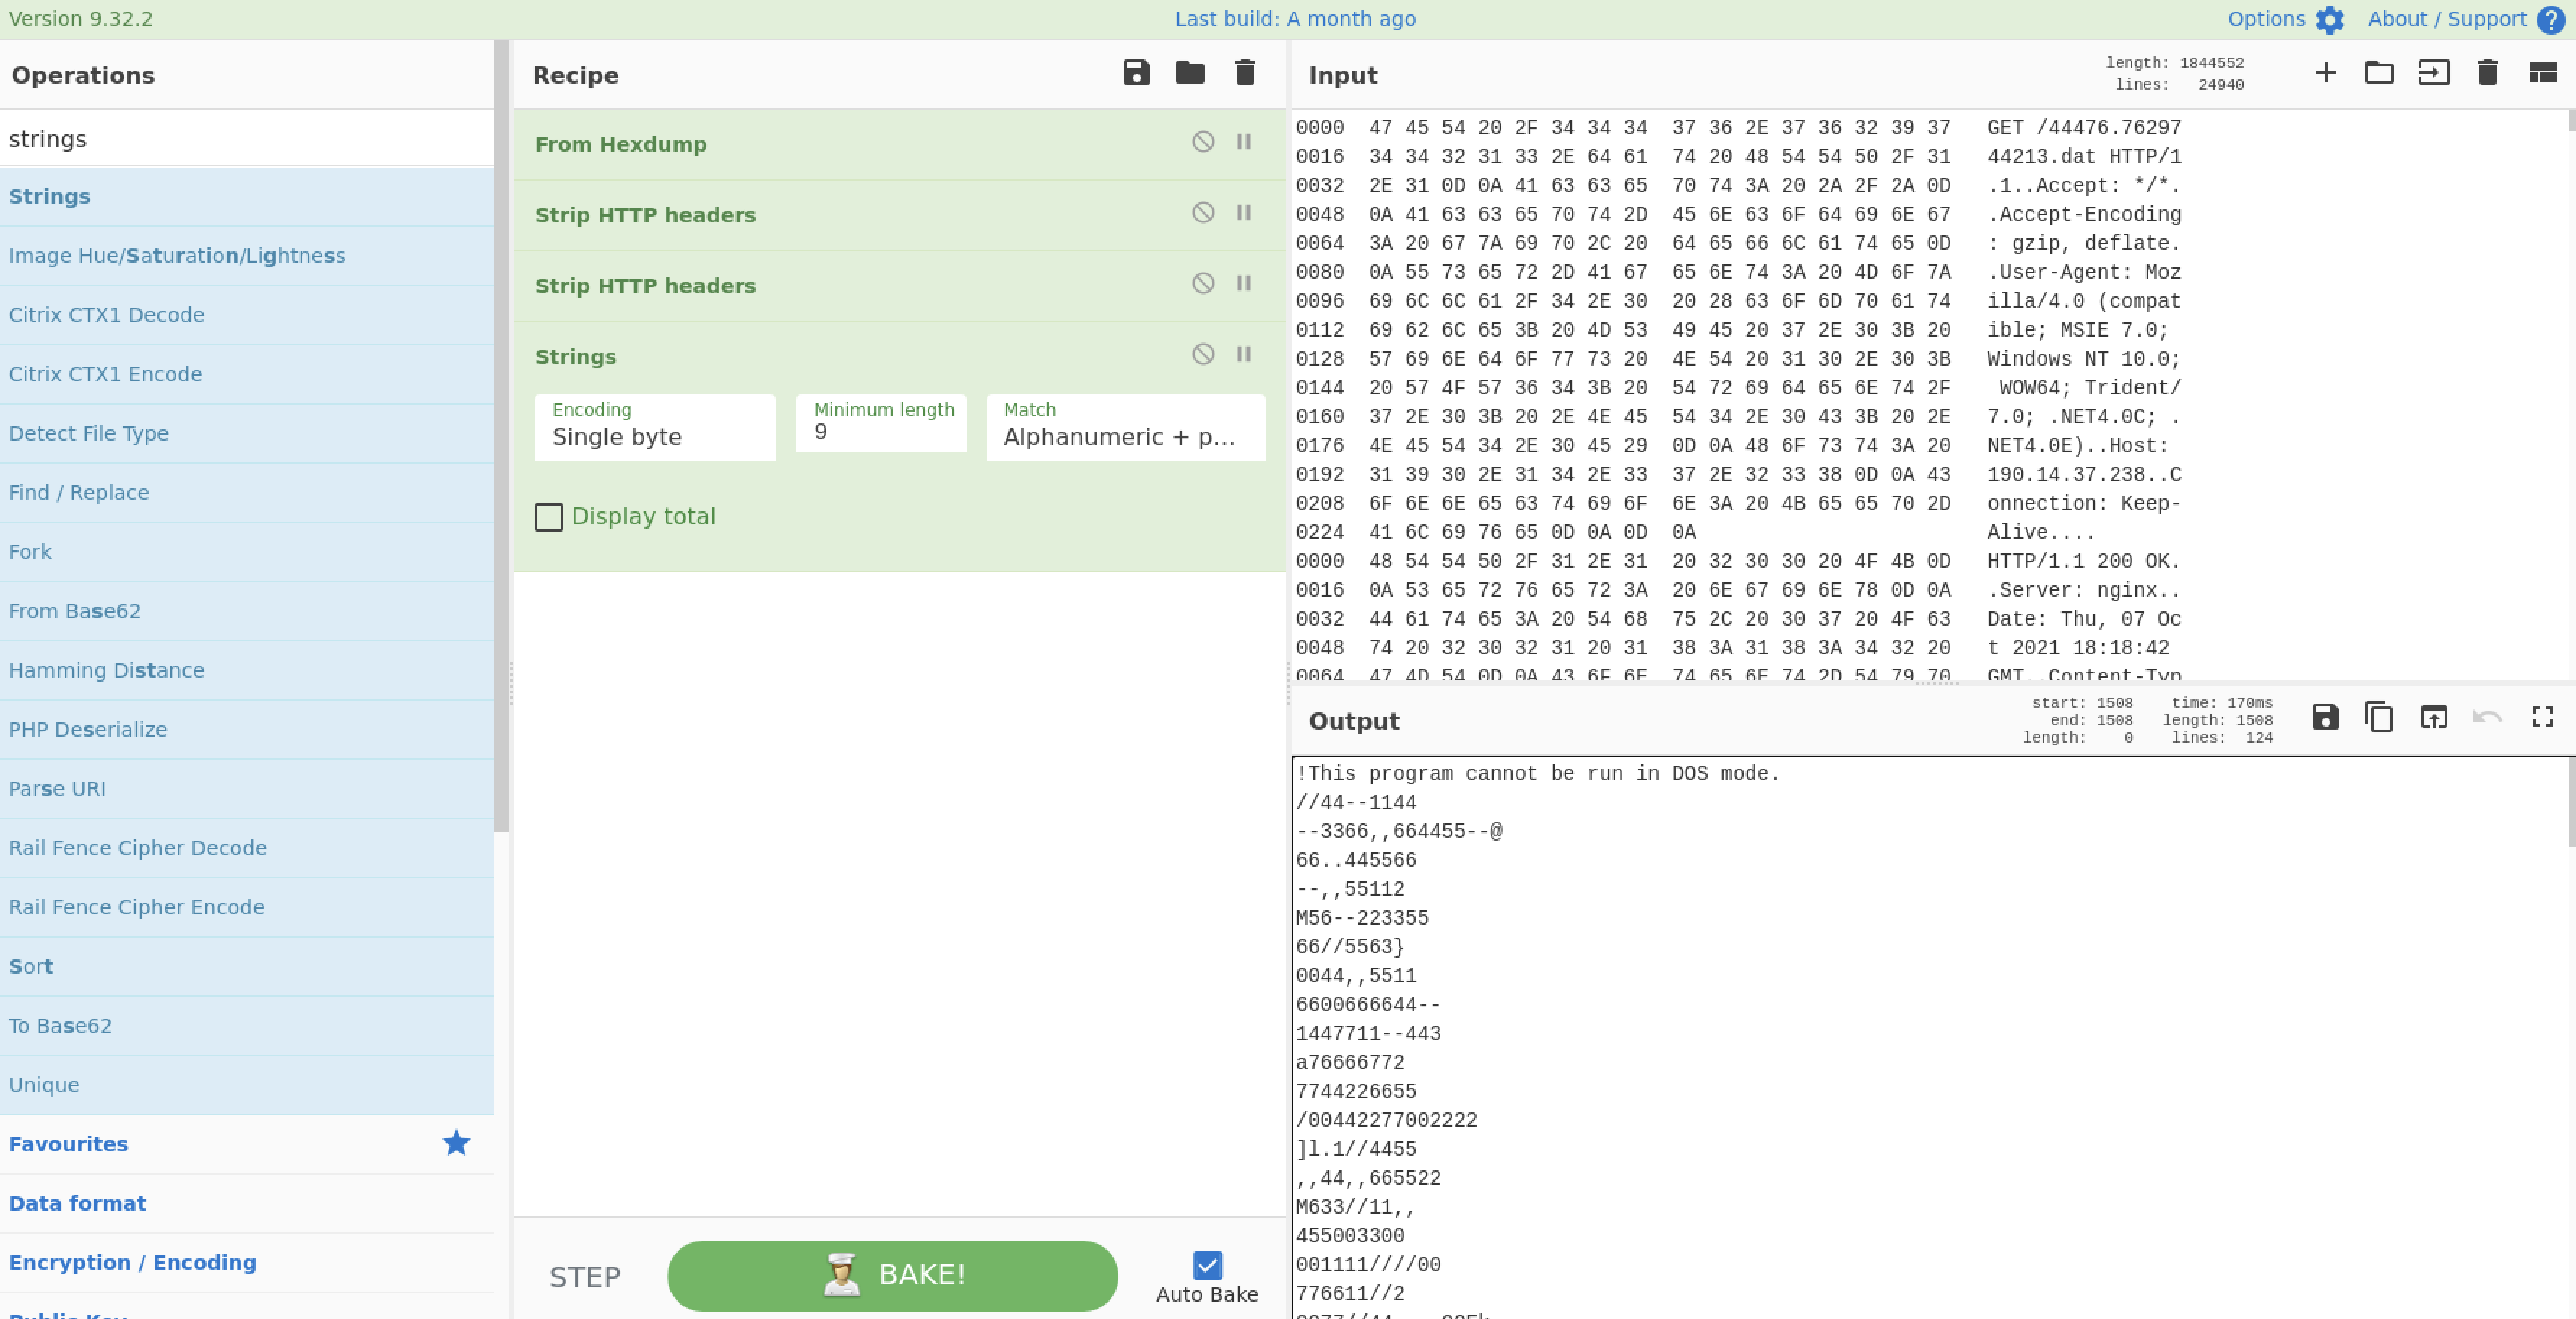The width and height of the screenshot is (2576, 1319).
Task: Open the Encoding dropdown
Action: click(x=655, y=428)
